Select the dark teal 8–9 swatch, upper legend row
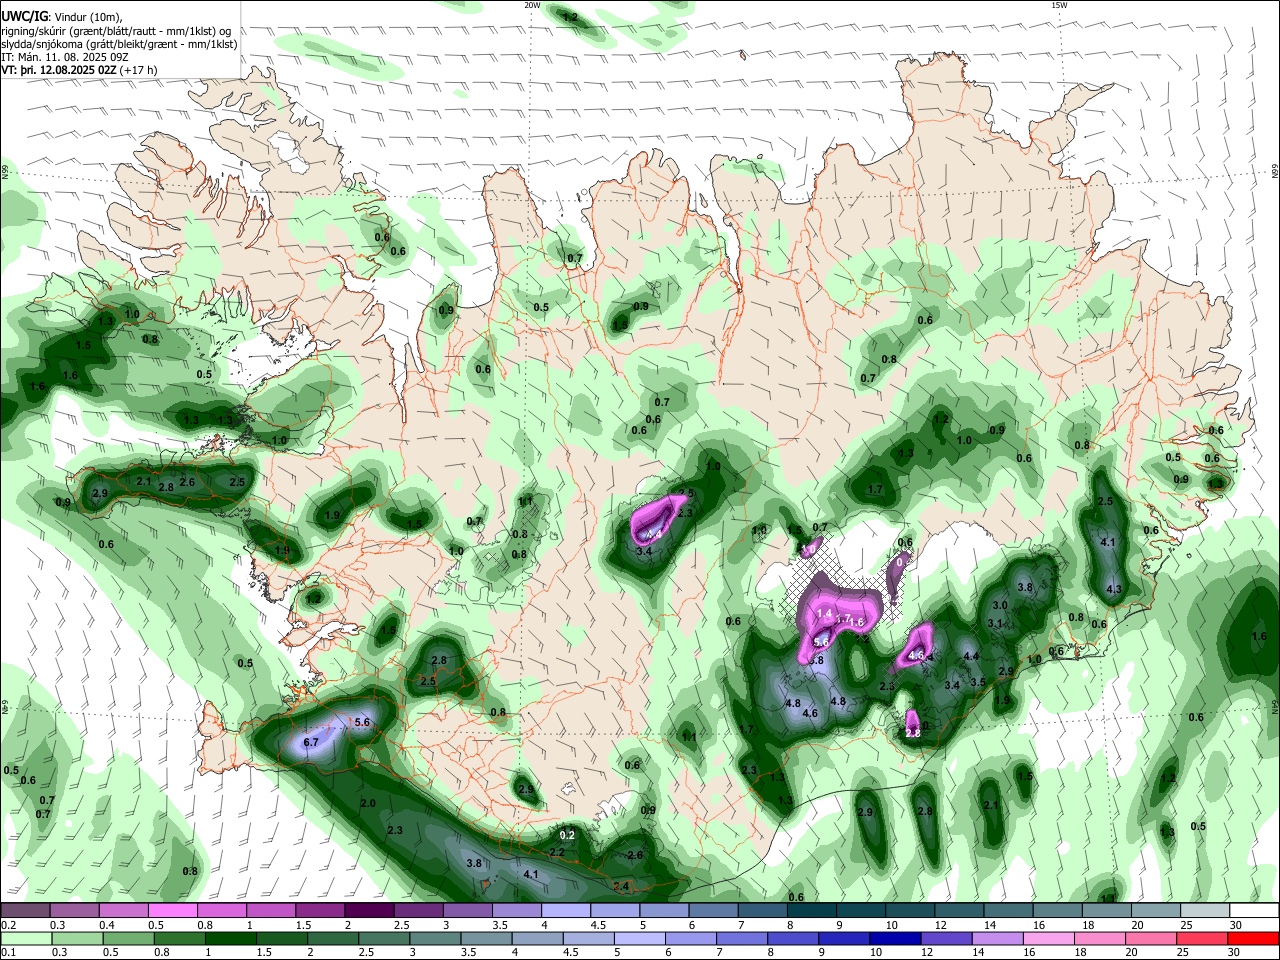The height and width of the screenshot is (960, 1280). (x=812, y=911)
